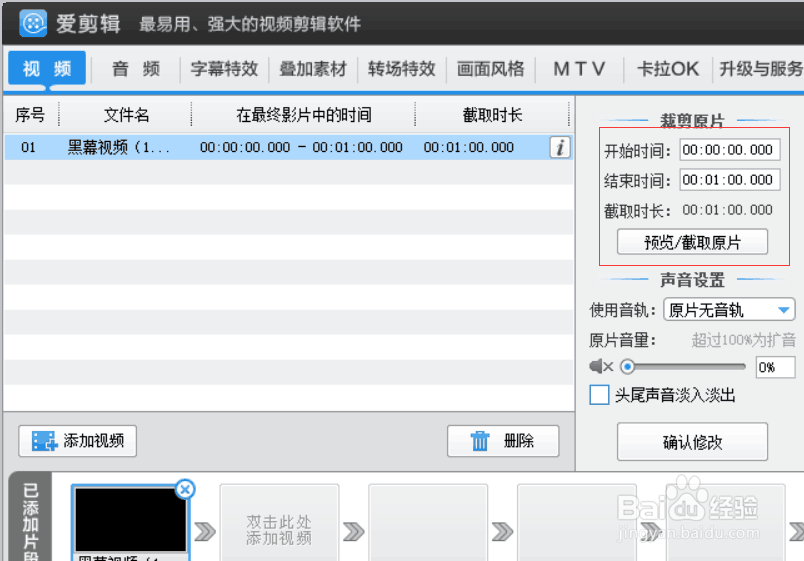Switch to the 视频 tab
The width and height of the screenshot is (804, 561).
[x=47, y=68]
